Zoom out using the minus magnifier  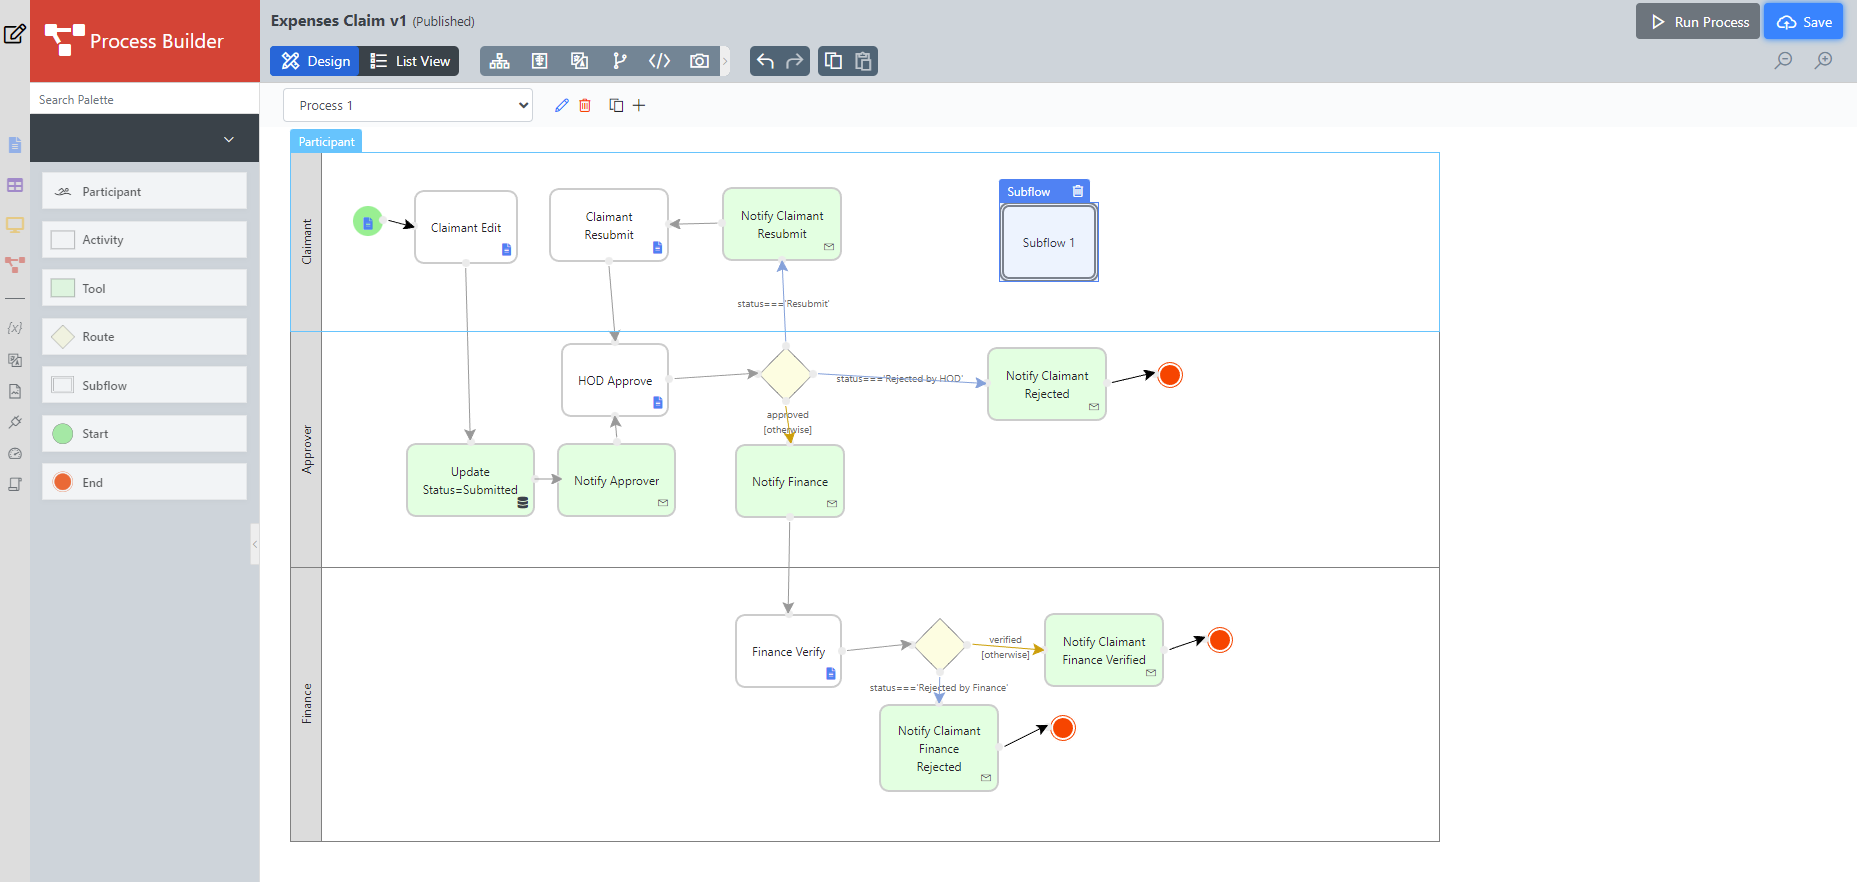[1783, 60]
